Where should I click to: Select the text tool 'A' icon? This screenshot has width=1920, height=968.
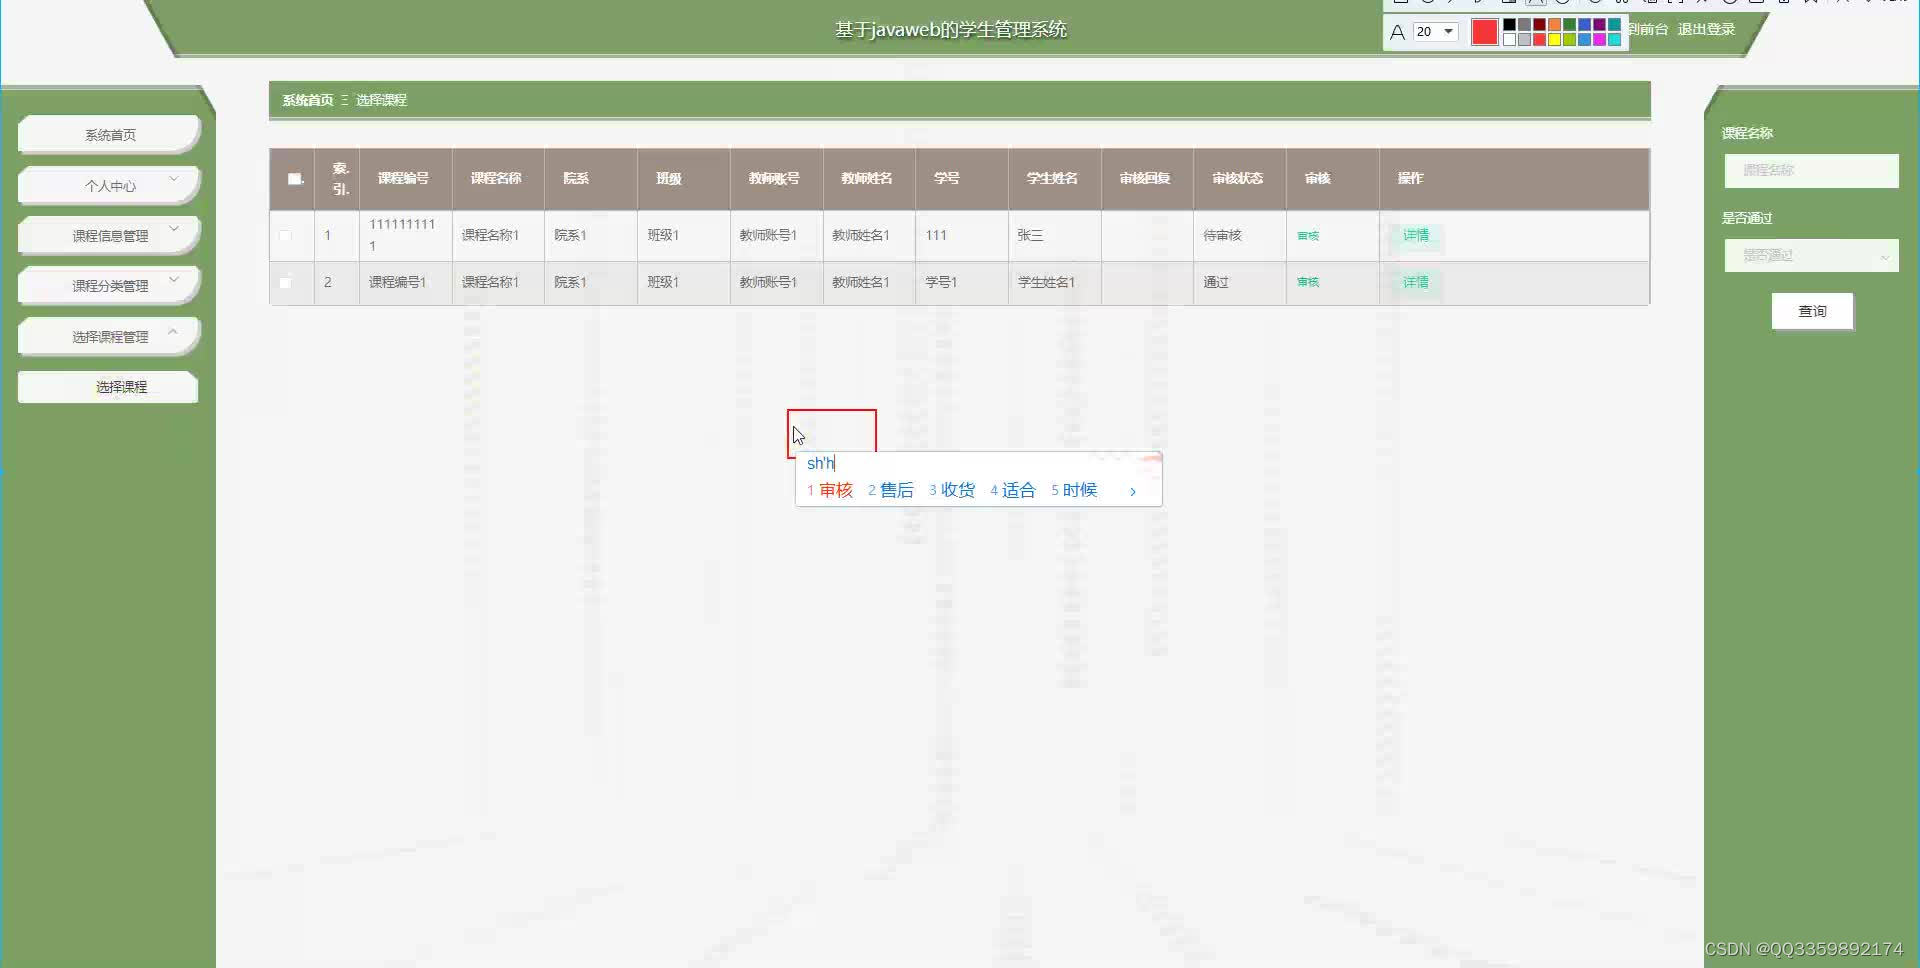tap(1398, 32)
